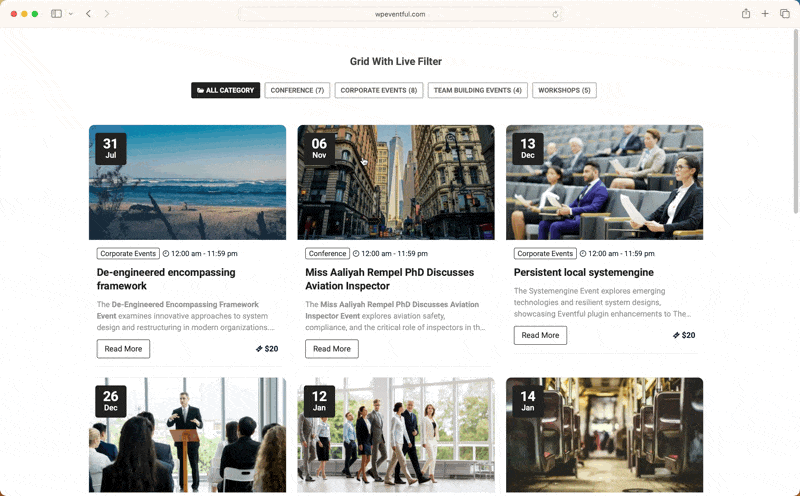Screen dimensions: 800x496
Task: Focus the wpeventful.com address bar
Action: (x=400, y=14)
